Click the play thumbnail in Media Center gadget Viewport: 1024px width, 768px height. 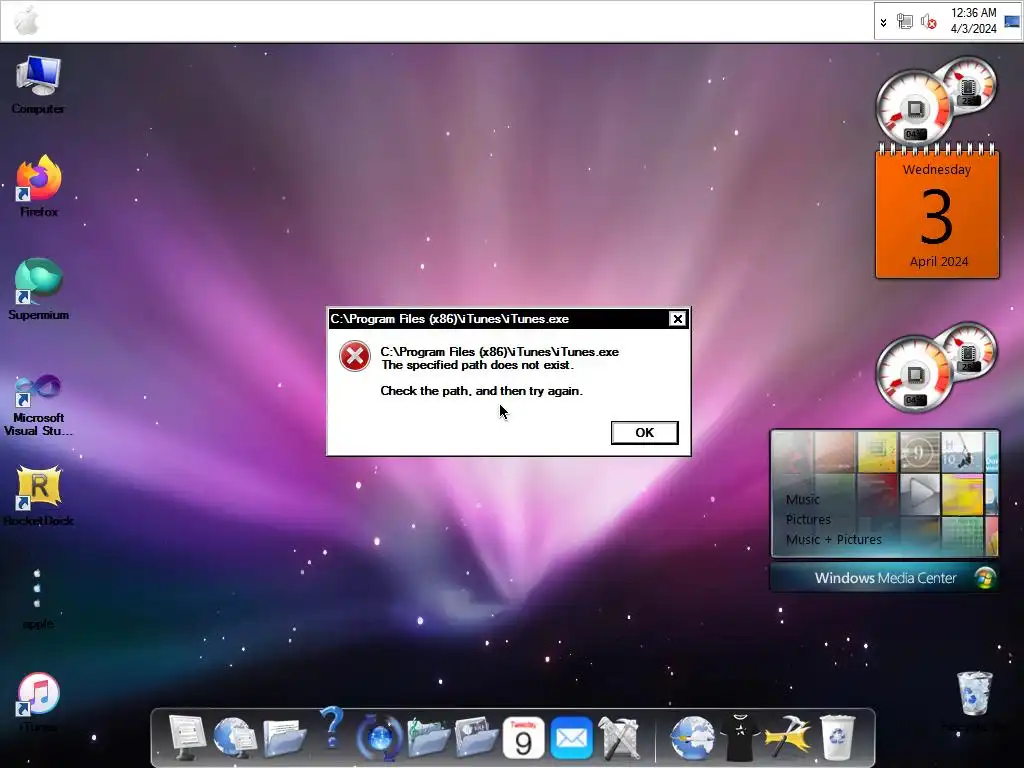pyautogui.click(x=920, y=494)
